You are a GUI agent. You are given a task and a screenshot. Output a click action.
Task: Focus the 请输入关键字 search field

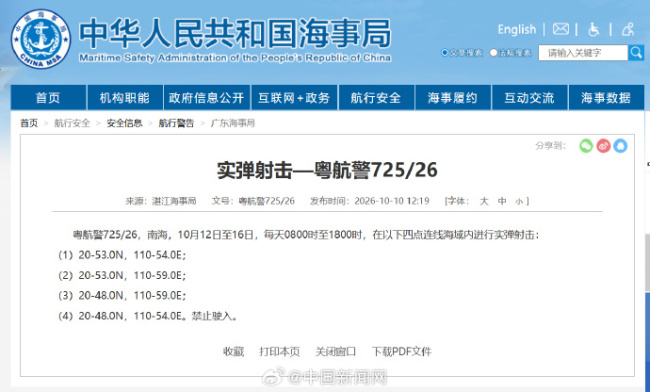tap(583, 53)
